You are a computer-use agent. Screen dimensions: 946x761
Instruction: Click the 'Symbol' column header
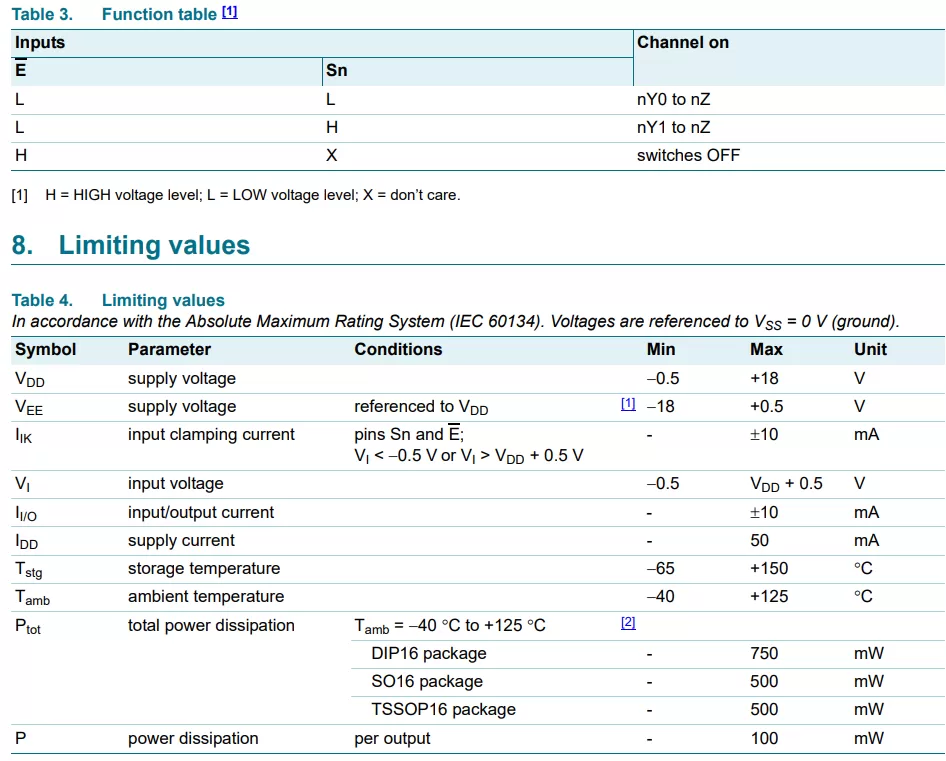point(46,349)
